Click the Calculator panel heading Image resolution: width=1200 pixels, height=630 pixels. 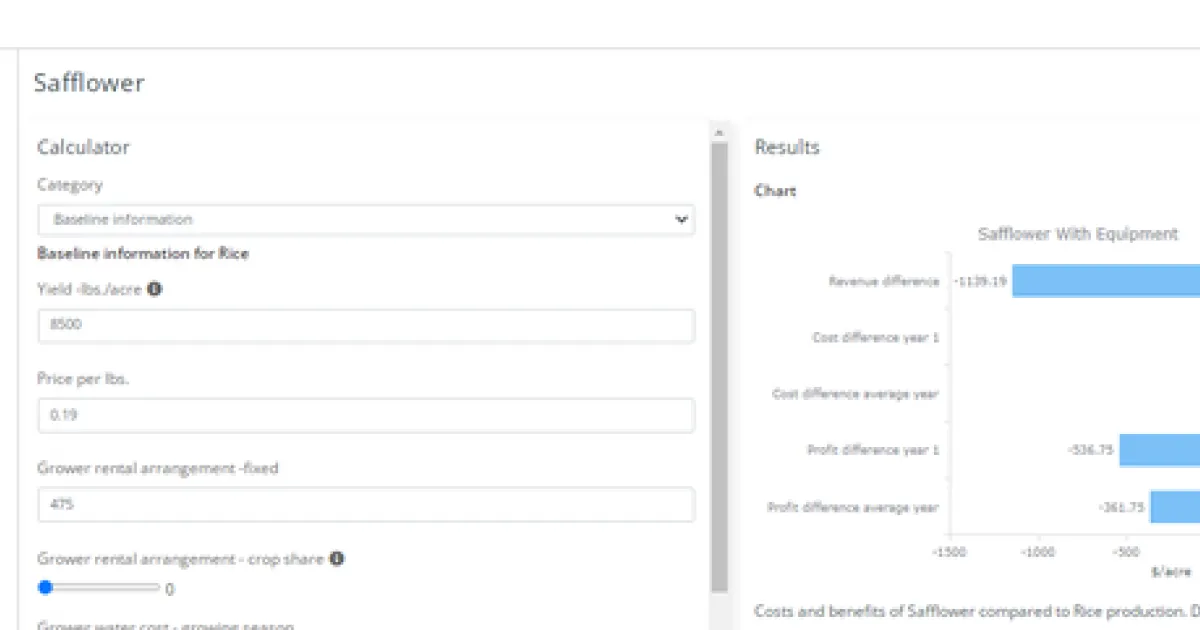point(83,147)
